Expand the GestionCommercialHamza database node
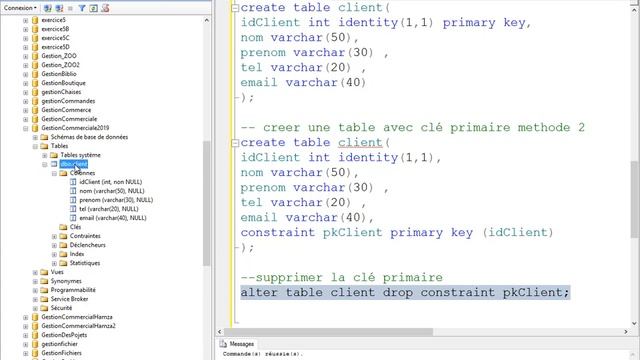This screenshot has width=640, height=360. click(26, 317)
